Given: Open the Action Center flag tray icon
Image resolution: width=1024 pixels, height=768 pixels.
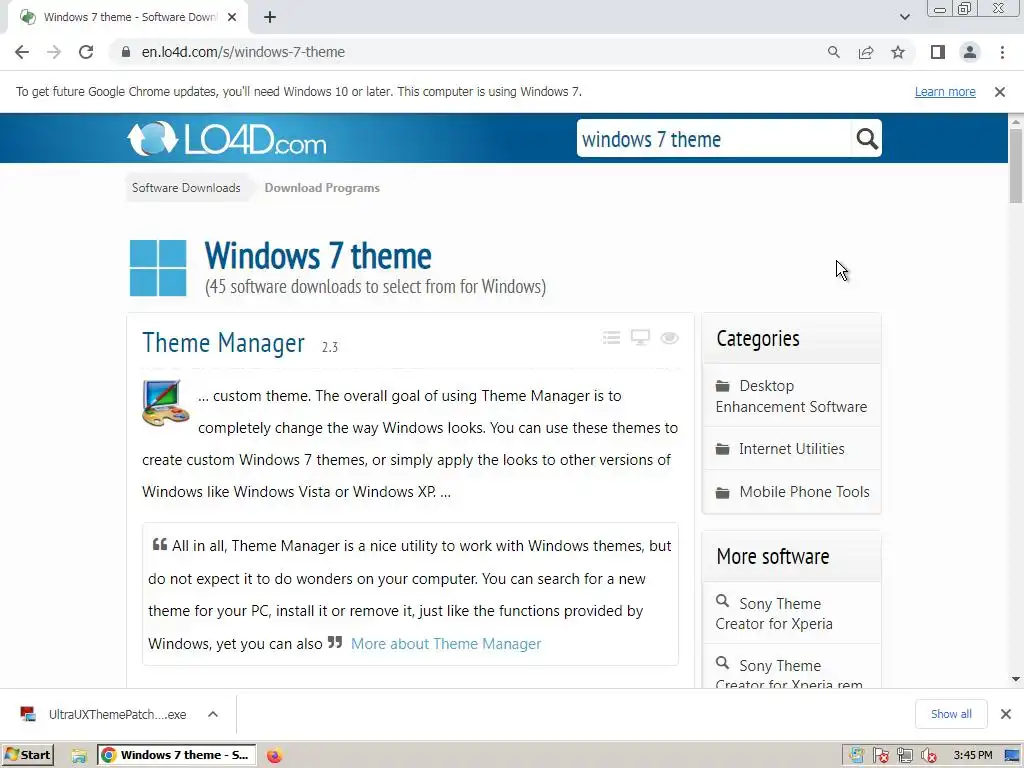Looking at the screenshot, I should pos(880,756).
